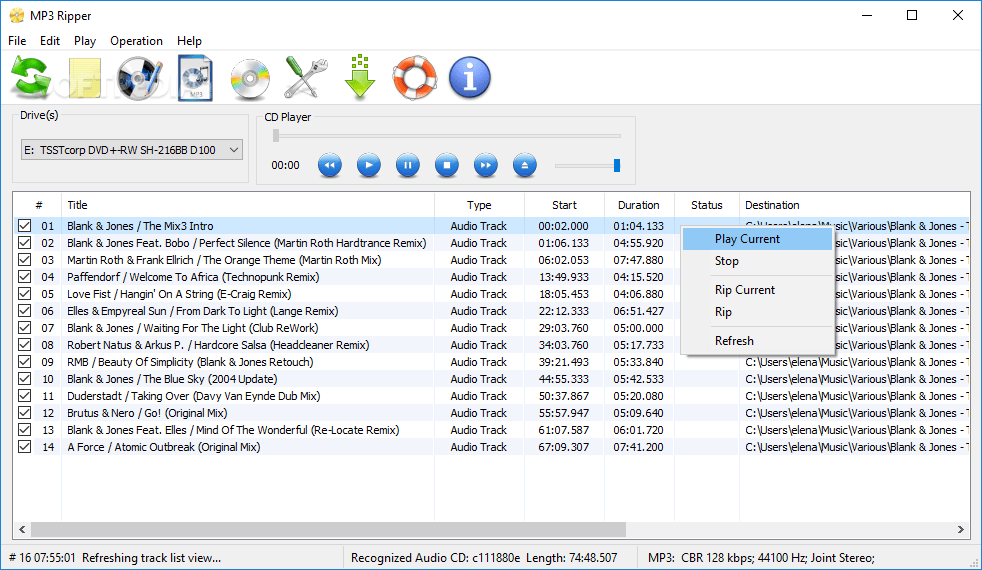The height and width of the screenshot is (570, 982).
Task: Open the Drive(s) dropdown for TSSTcorp DVD+-RW
Action: tap(132, 150)
